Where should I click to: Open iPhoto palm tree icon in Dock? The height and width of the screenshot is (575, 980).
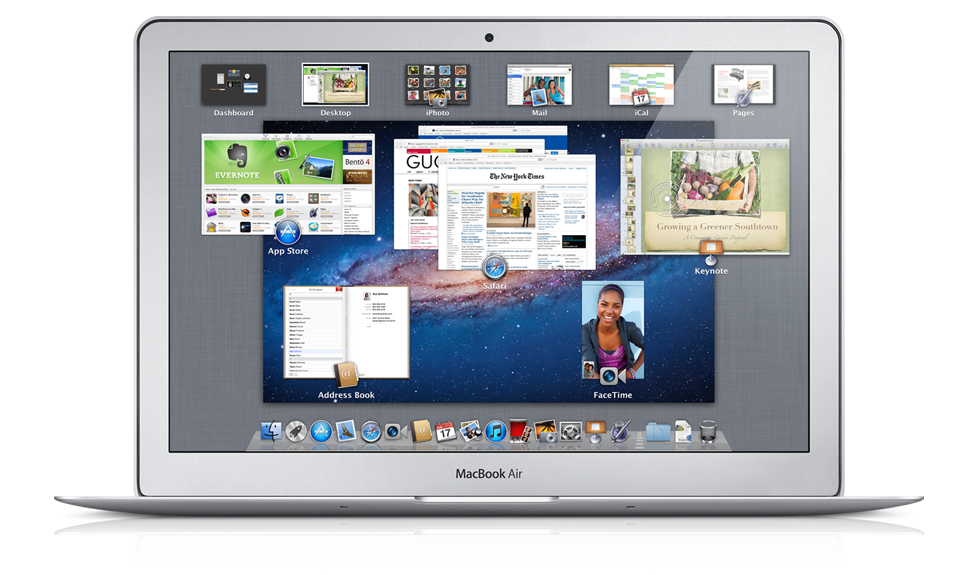coord(546,431)
